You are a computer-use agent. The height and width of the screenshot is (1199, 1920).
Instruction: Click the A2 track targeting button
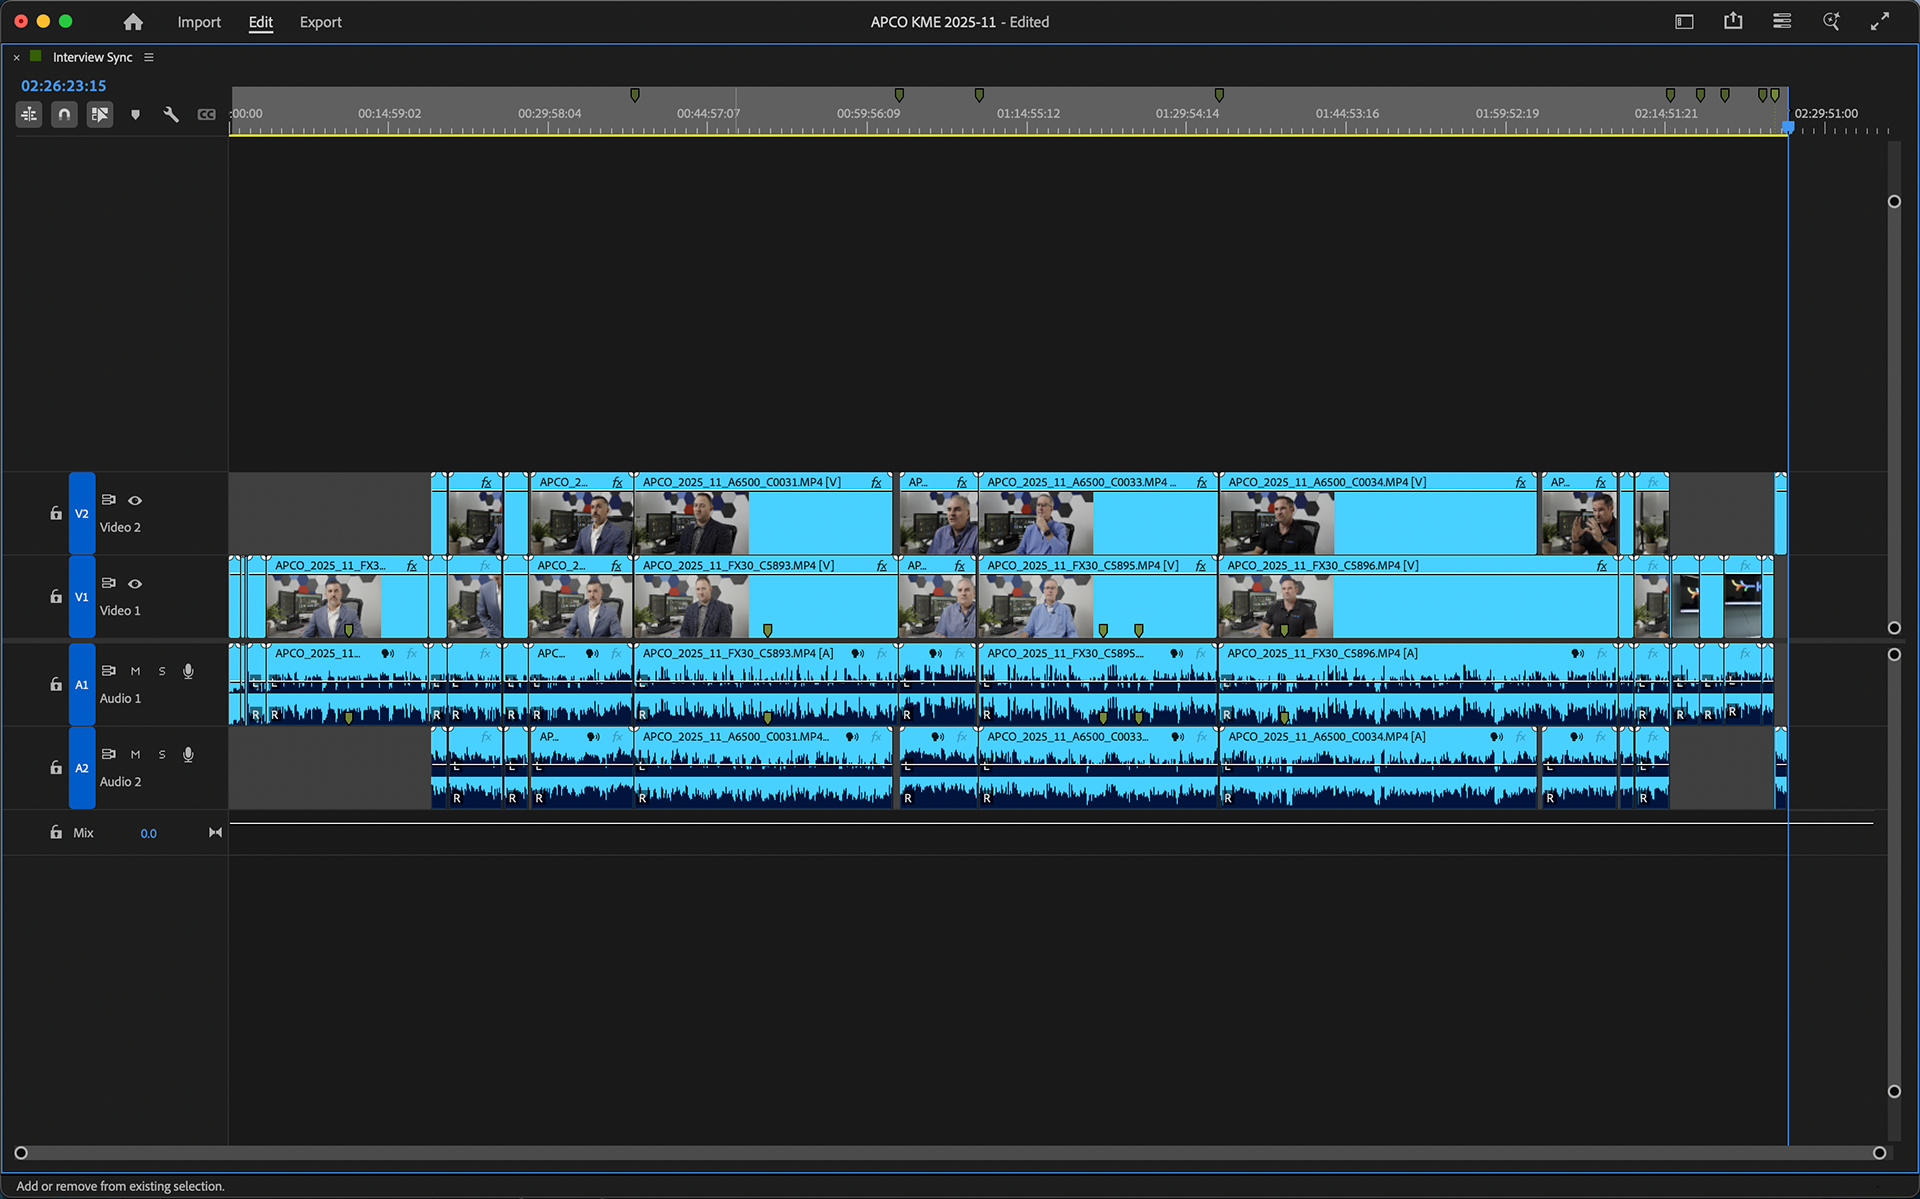click(82, 768)
